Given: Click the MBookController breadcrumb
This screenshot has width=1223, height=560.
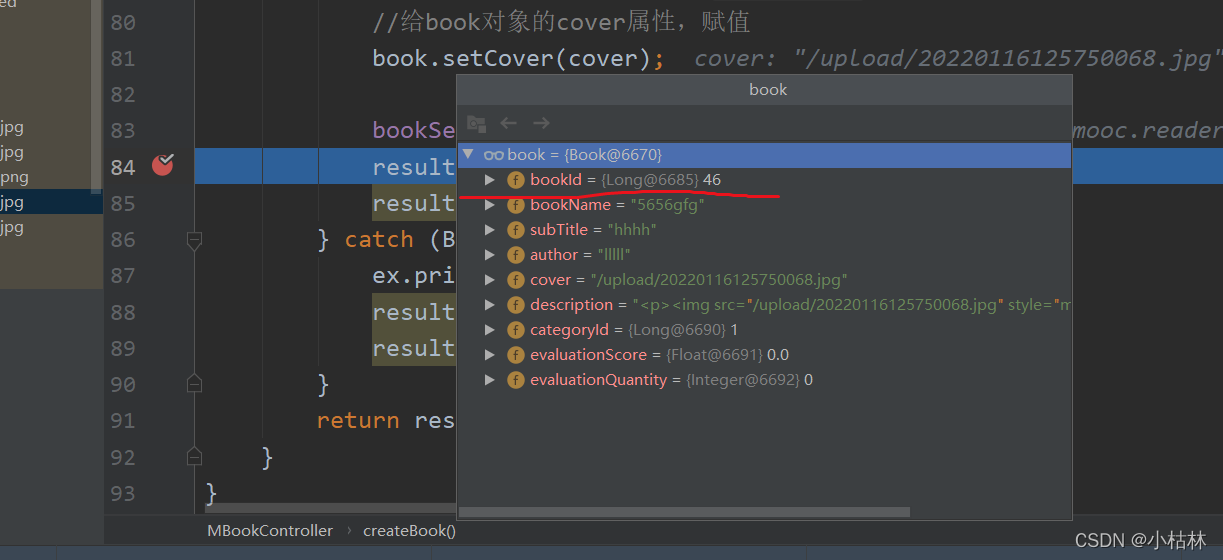Looking at the screenshot, I should (270, 531).
